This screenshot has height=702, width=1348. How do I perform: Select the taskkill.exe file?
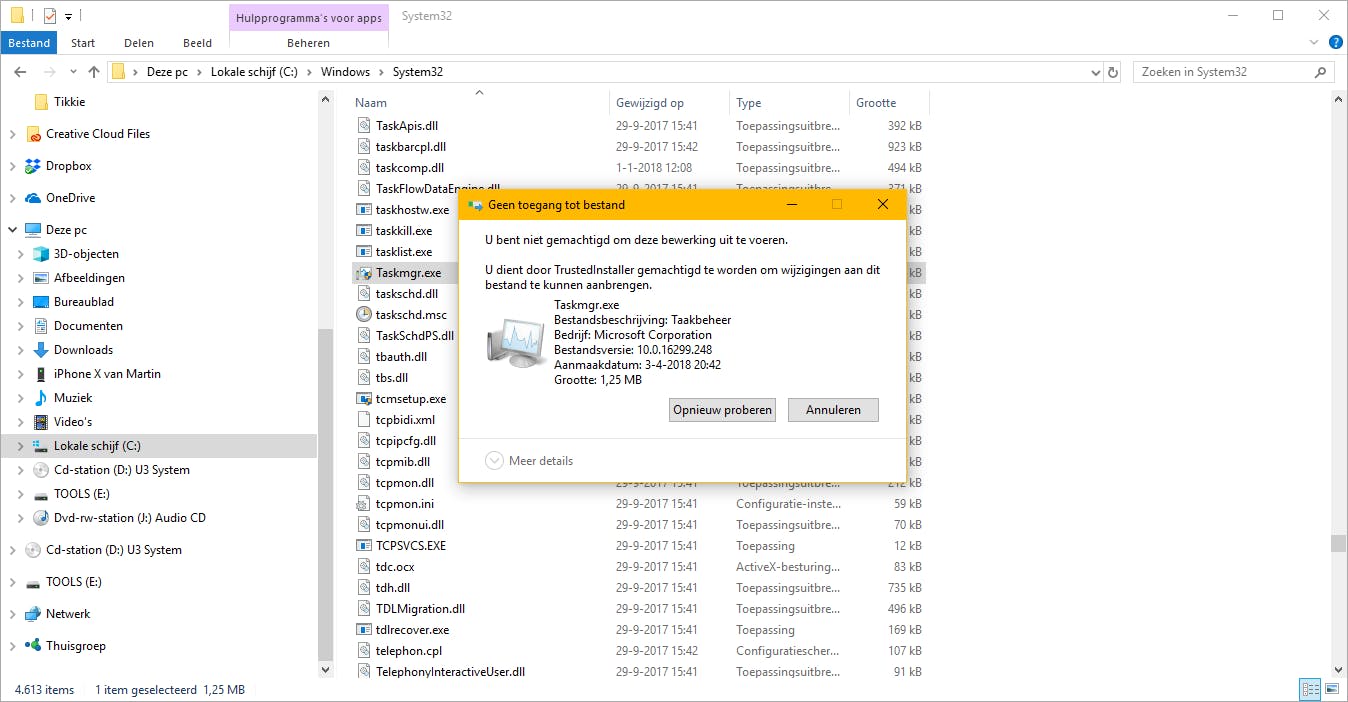point(404,231)
